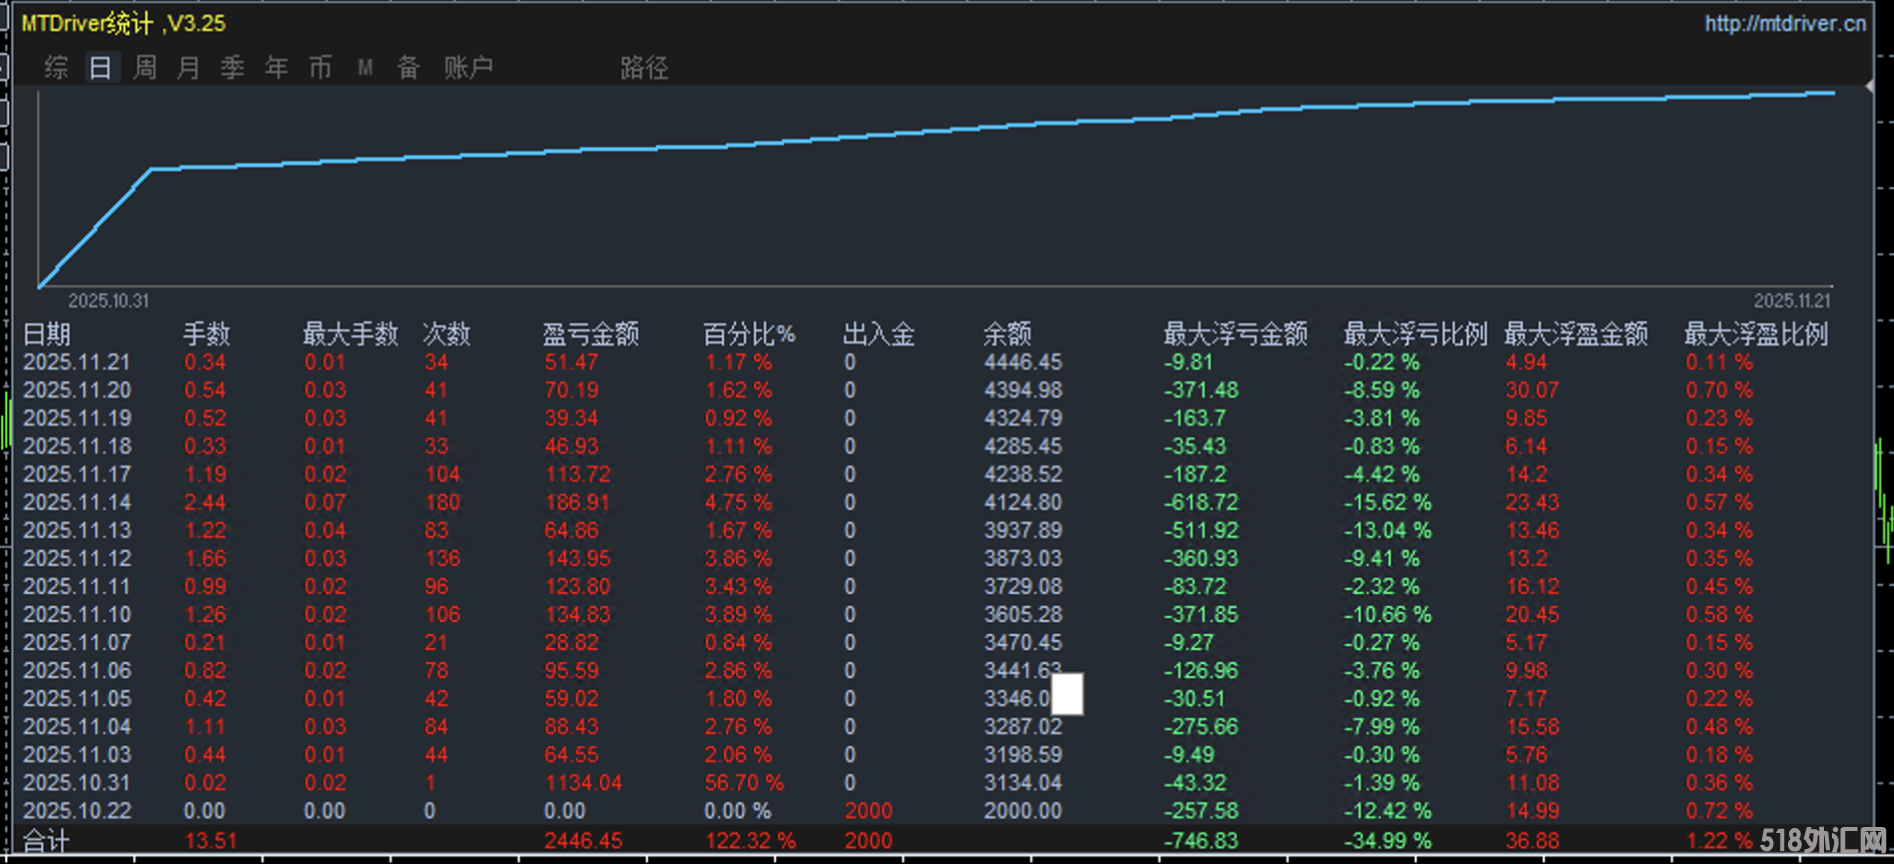Open the 路径 path tab

tap(643, 67)
